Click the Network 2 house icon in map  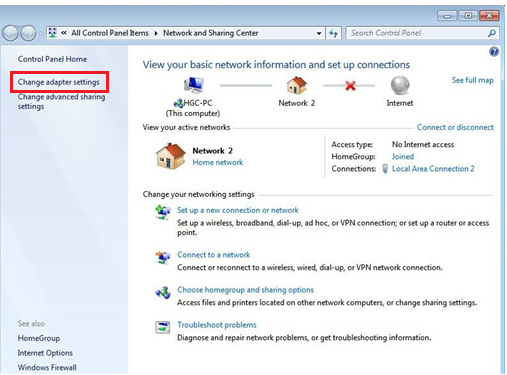pyautogui.click(x=296, y=85)
